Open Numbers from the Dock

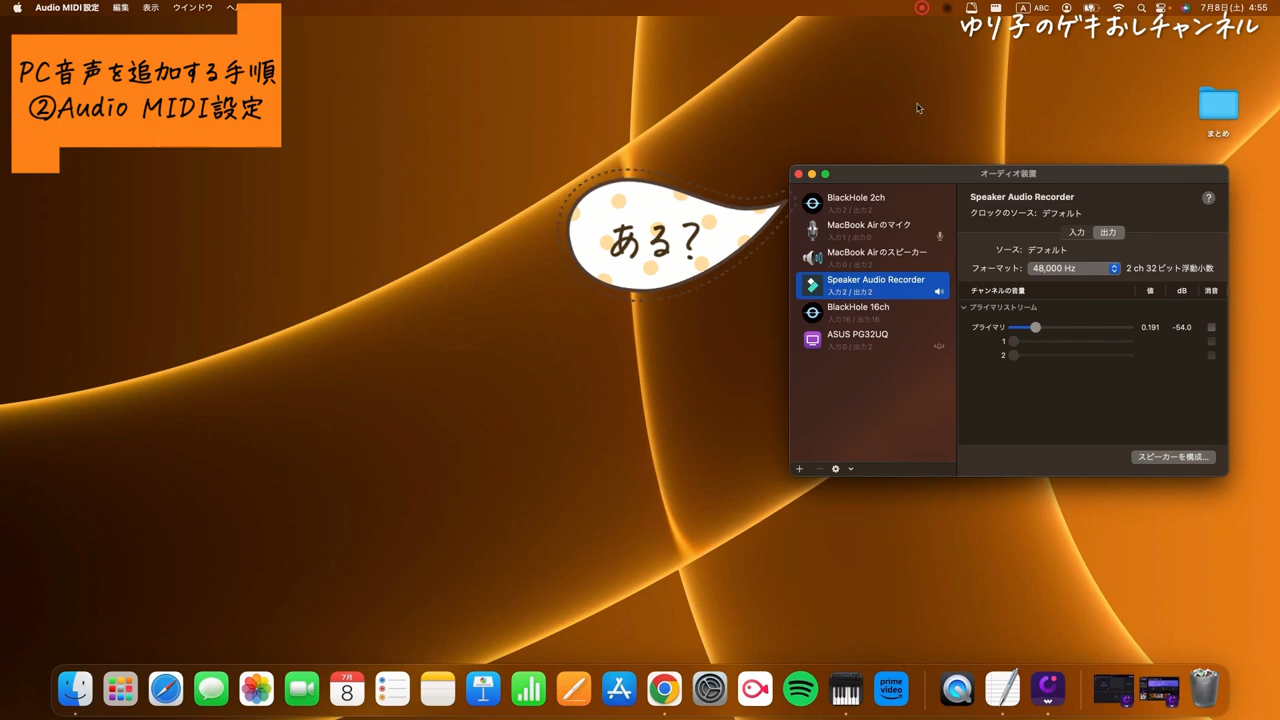coord(528,689)
